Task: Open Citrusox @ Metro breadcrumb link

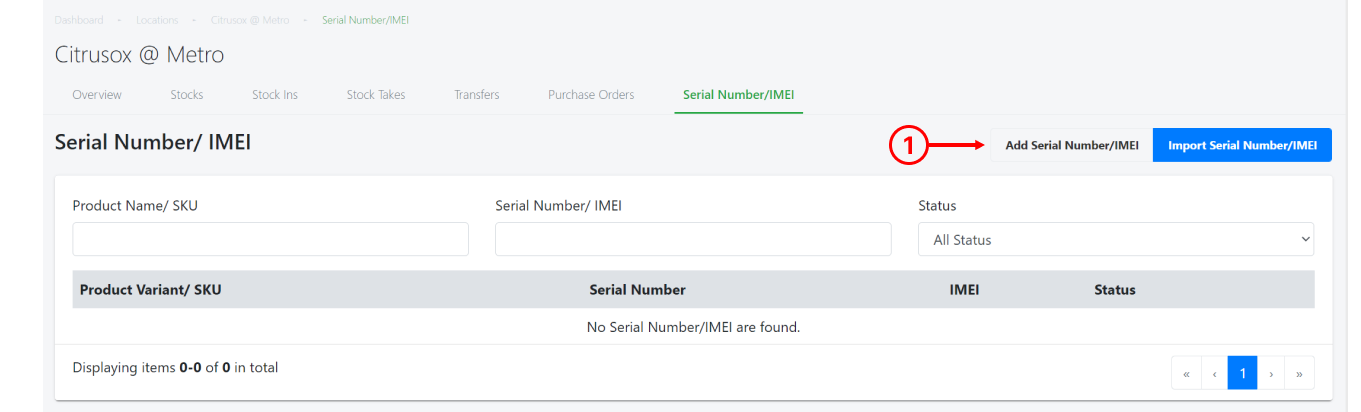Action: tap(250, 20)
